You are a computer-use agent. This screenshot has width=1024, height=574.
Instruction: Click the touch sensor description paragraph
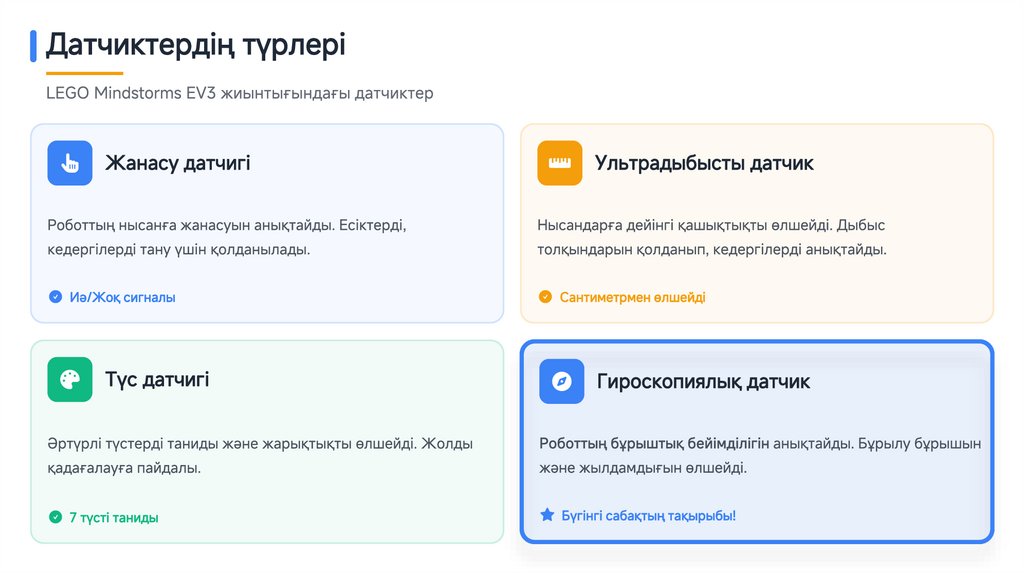pyautogui.click(x=227, y=237)
